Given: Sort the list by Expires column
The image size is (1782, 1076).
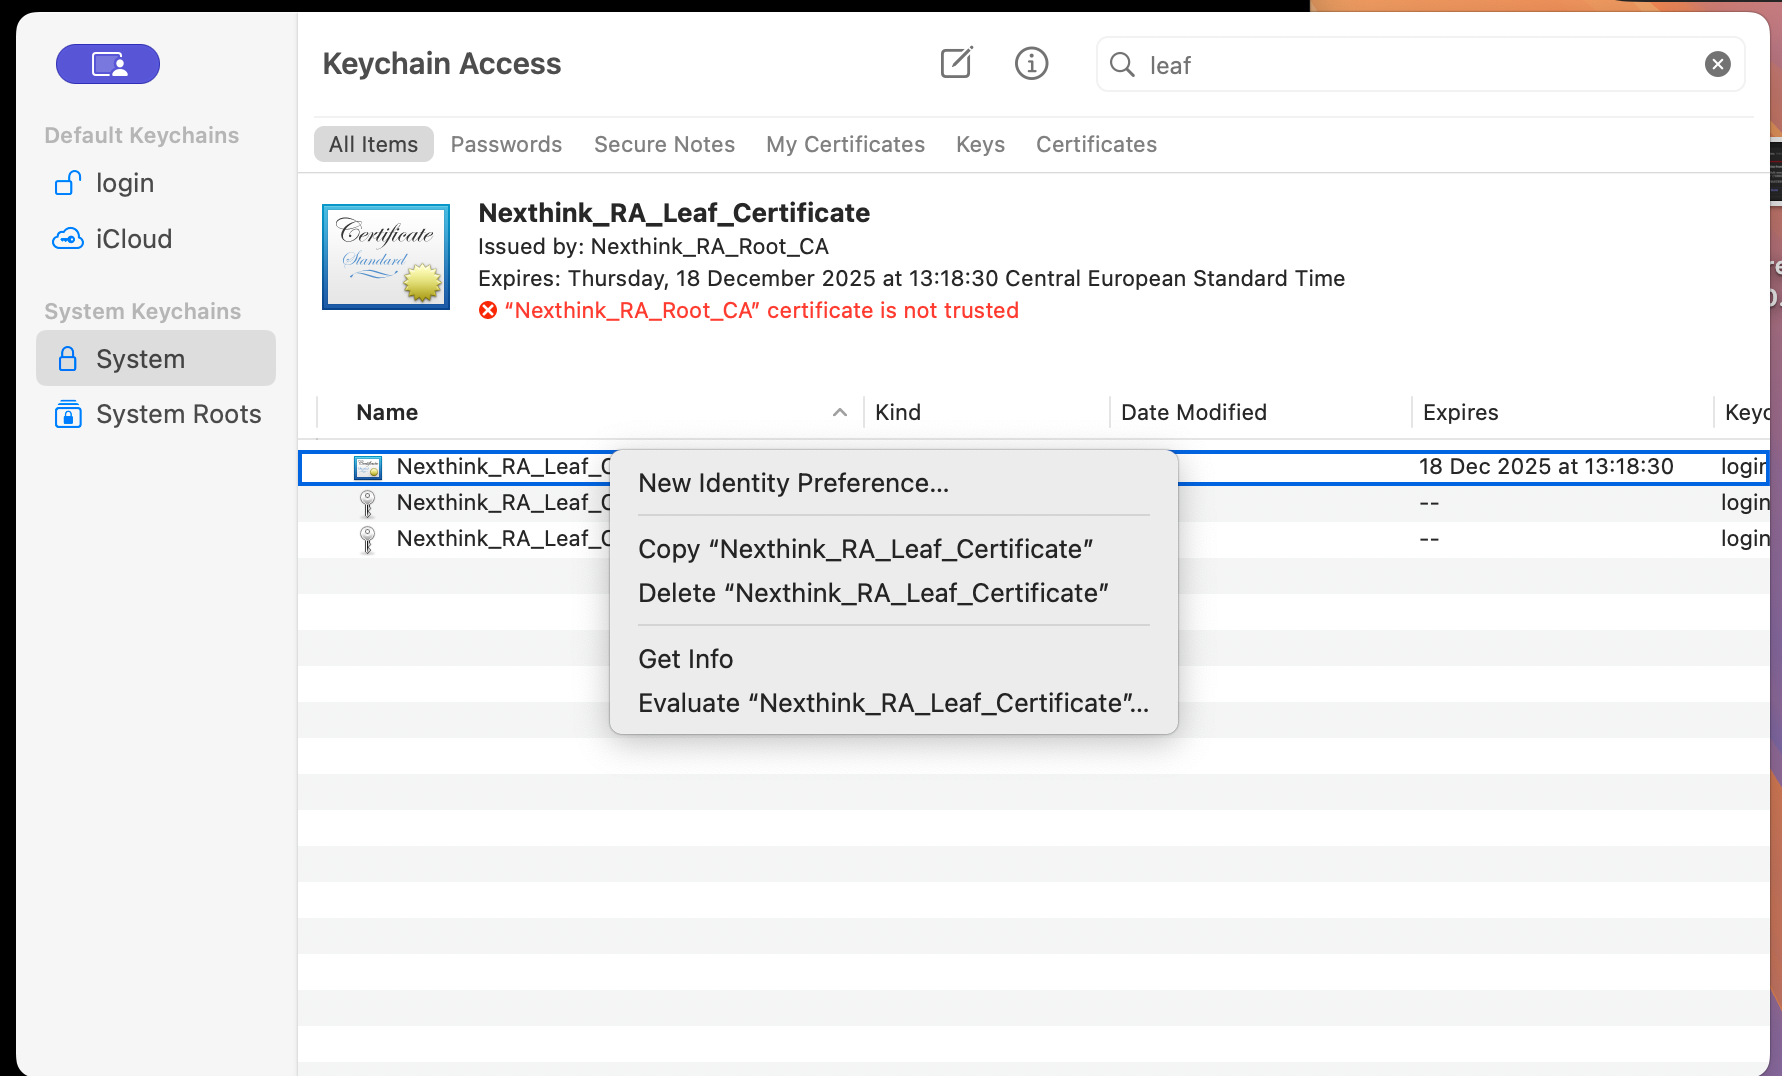Looking at the screenshot, I should [1460, 412].
